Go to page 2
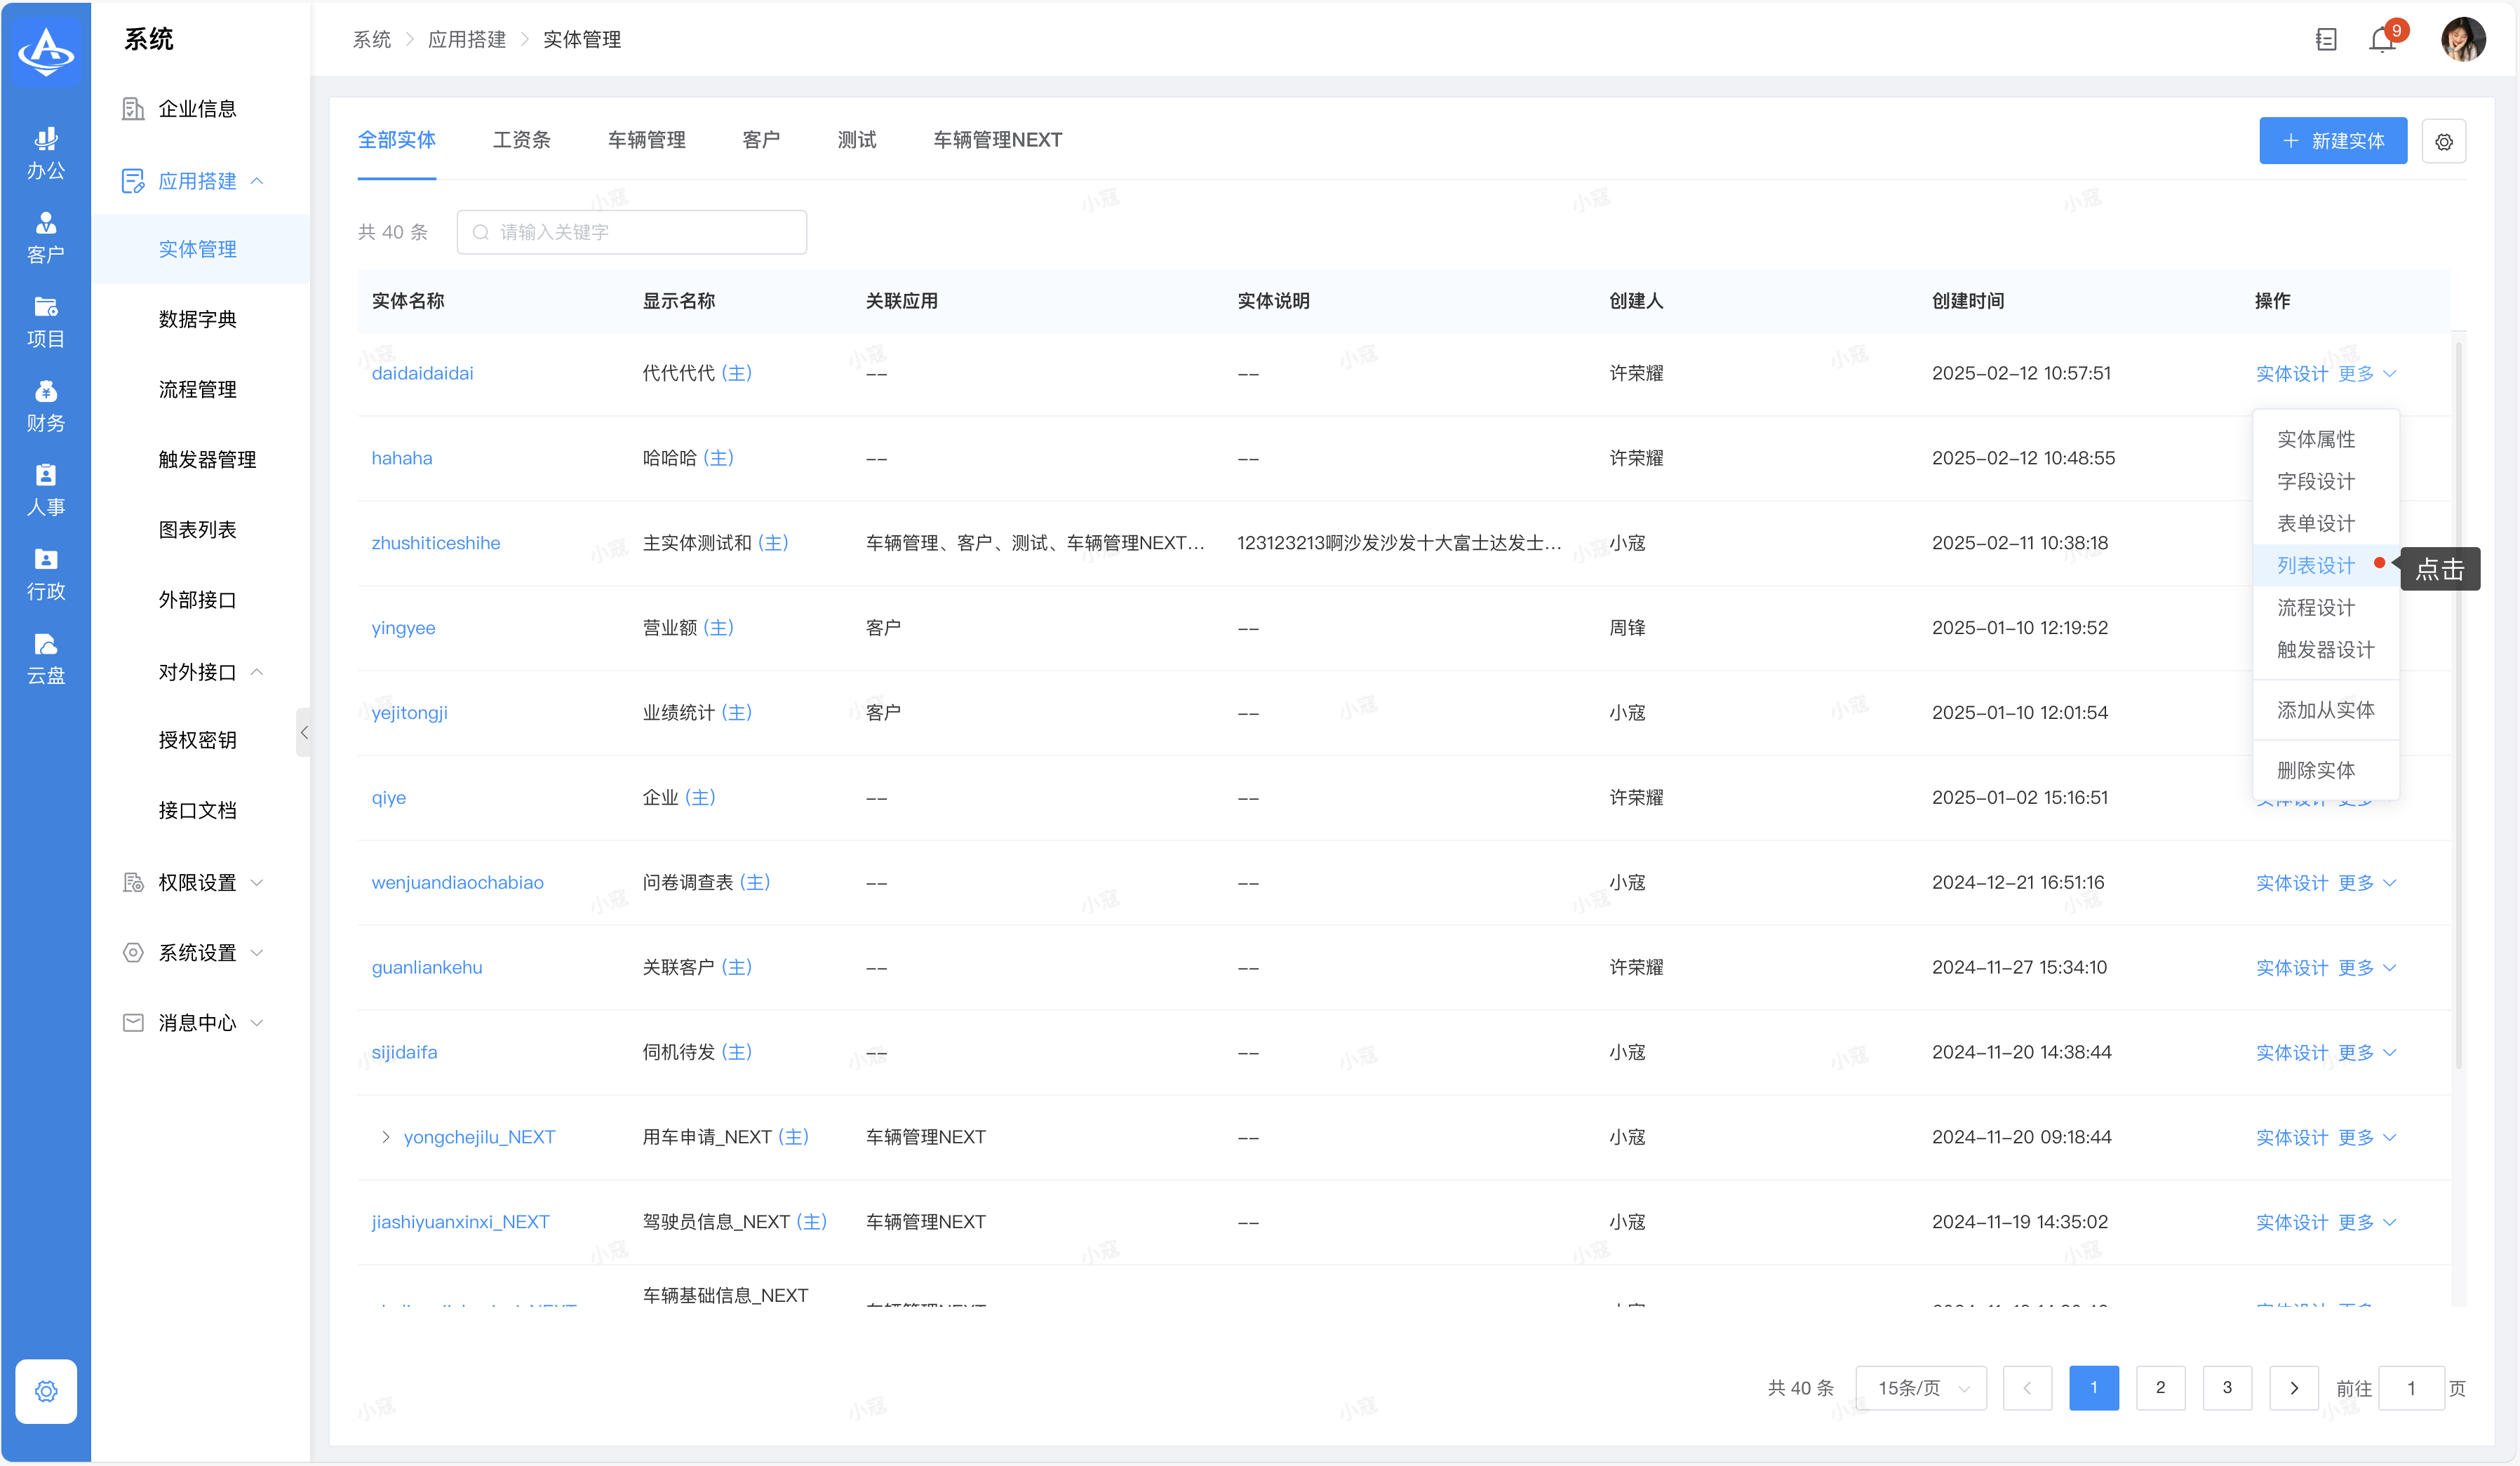The image size is (2520, 1466). pyautogui.click(x=2160, y=1387)
